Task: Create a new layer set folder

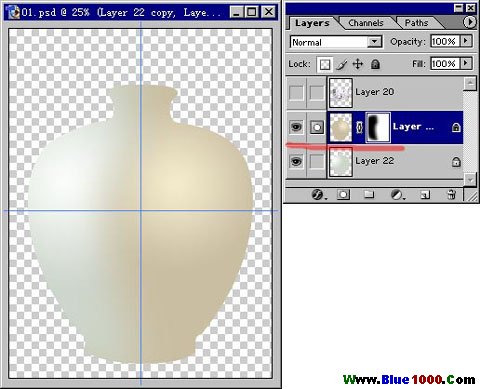Action: pyautogui.click(x=369, y=194)
